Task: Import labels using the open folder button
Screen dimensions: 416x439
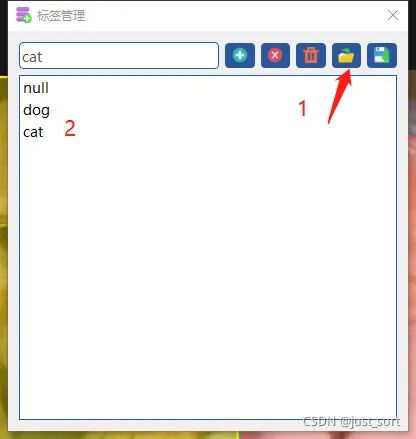Action: coord(346,55)
